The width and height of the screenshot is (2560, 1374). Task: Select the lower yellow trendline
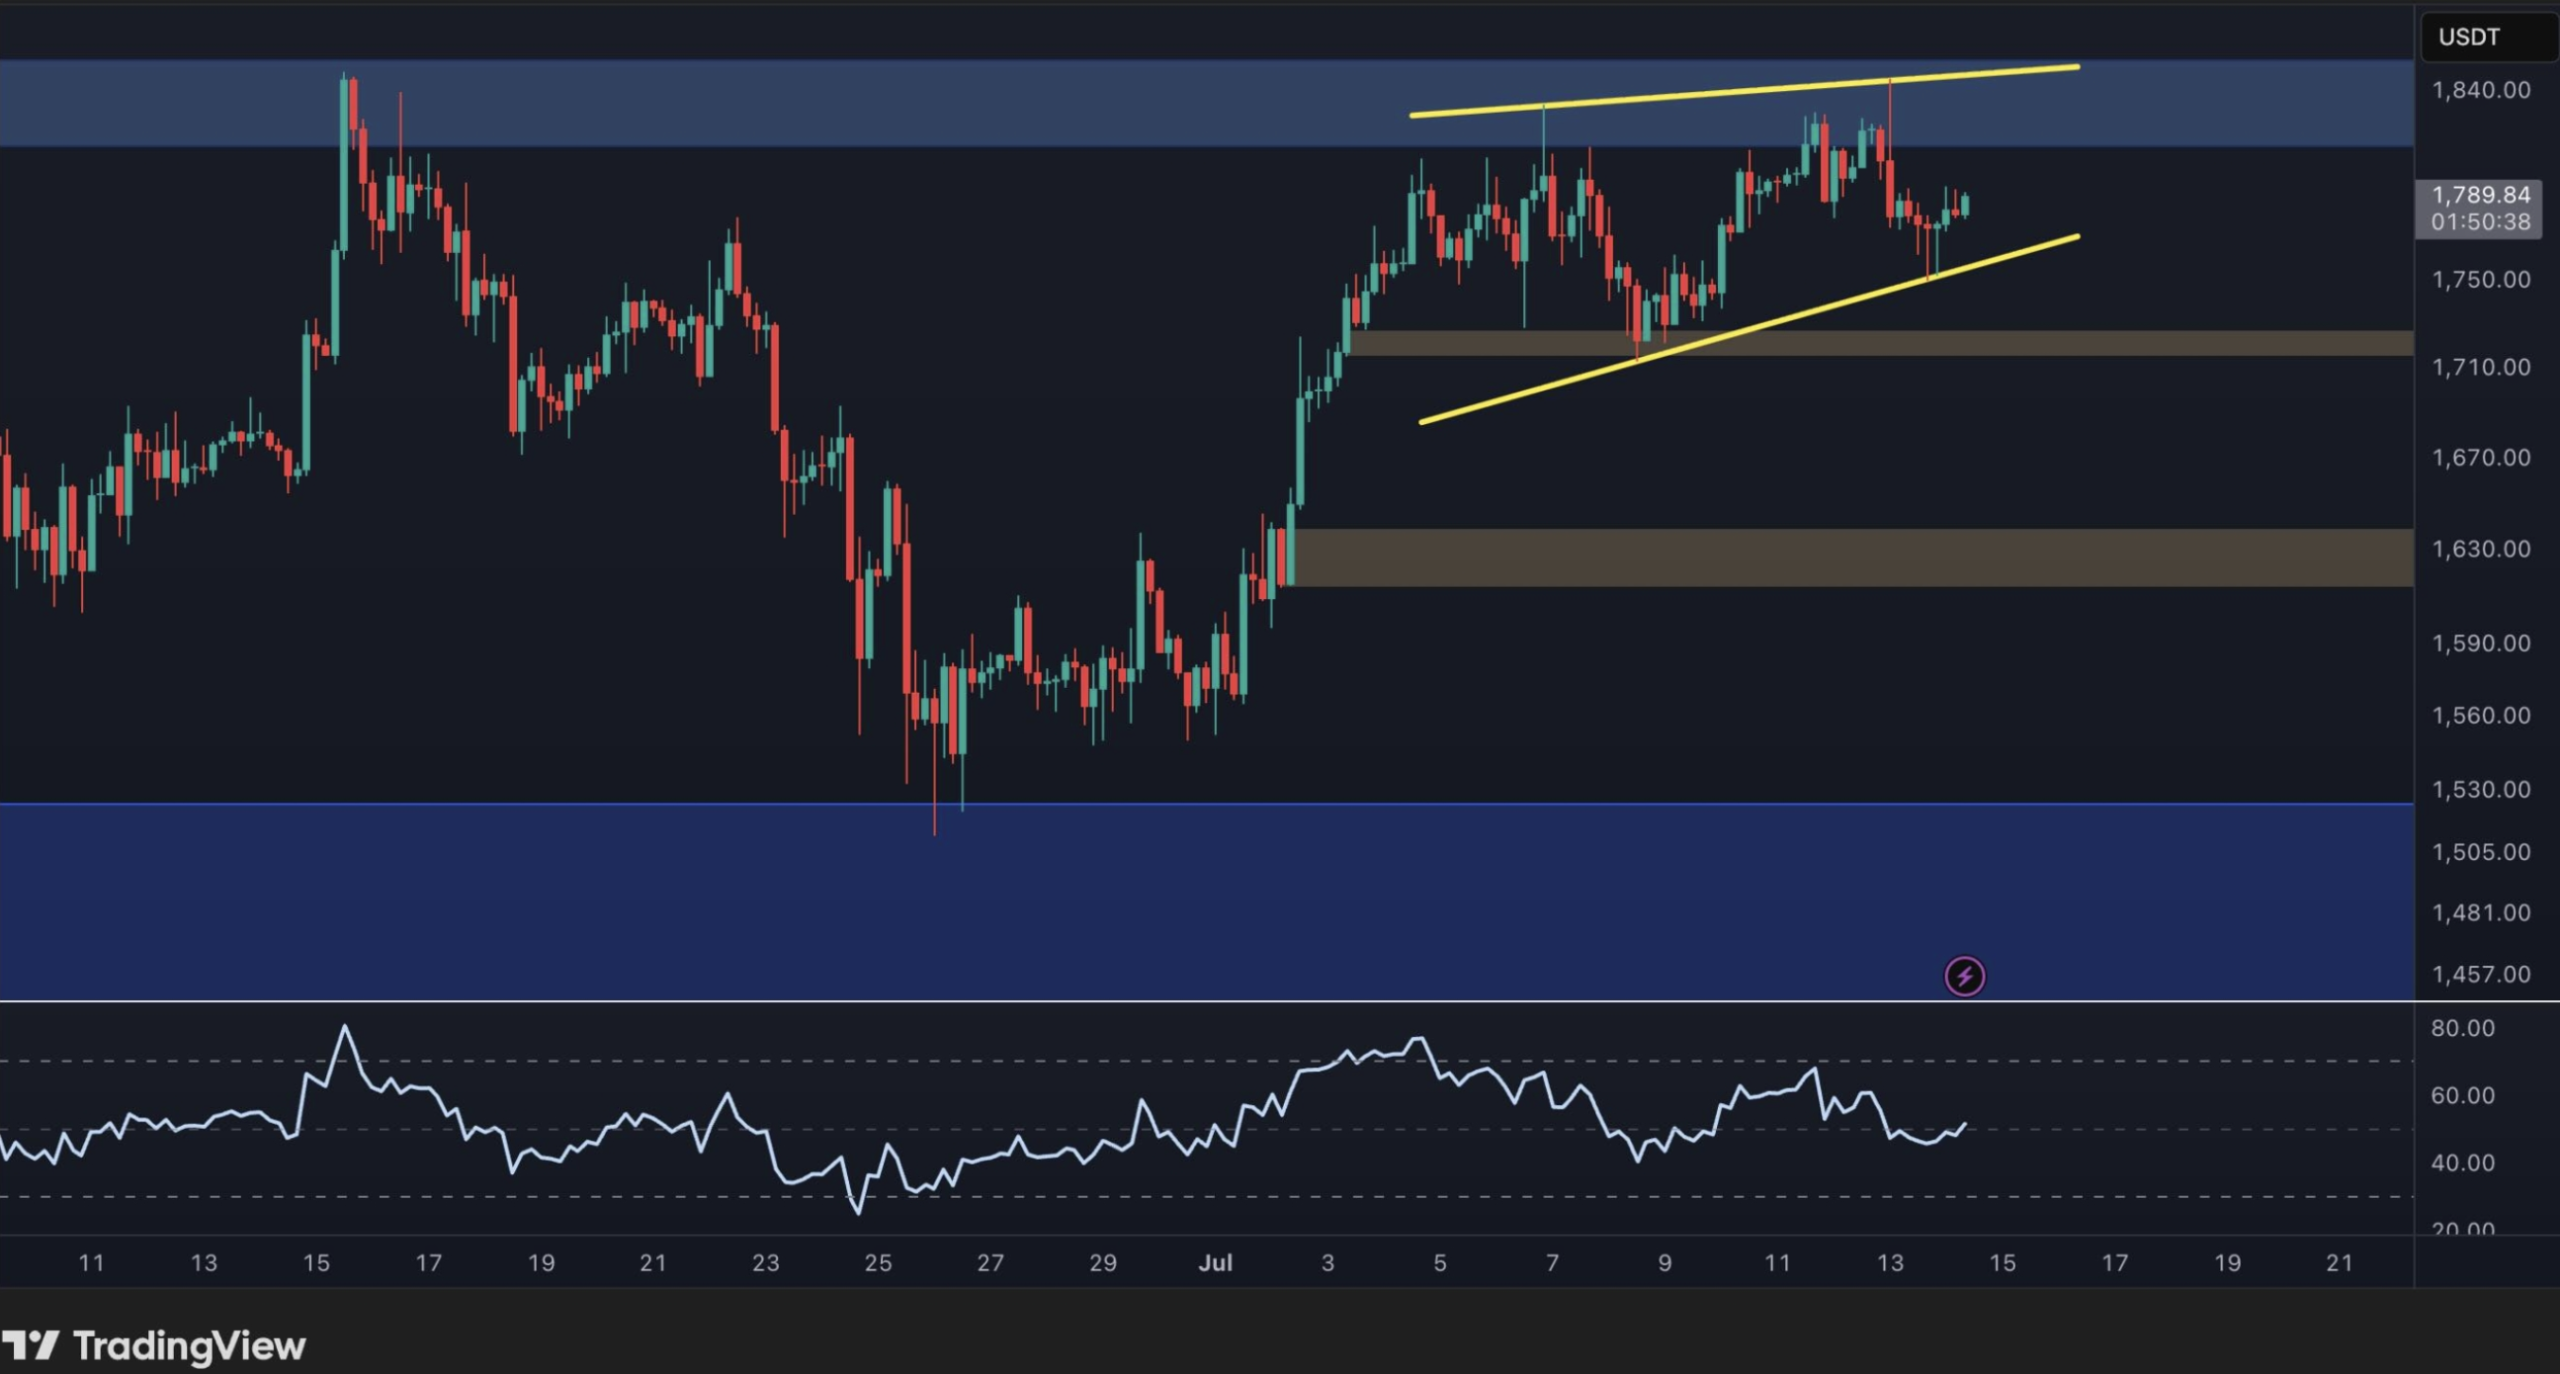click(1750, 329)
